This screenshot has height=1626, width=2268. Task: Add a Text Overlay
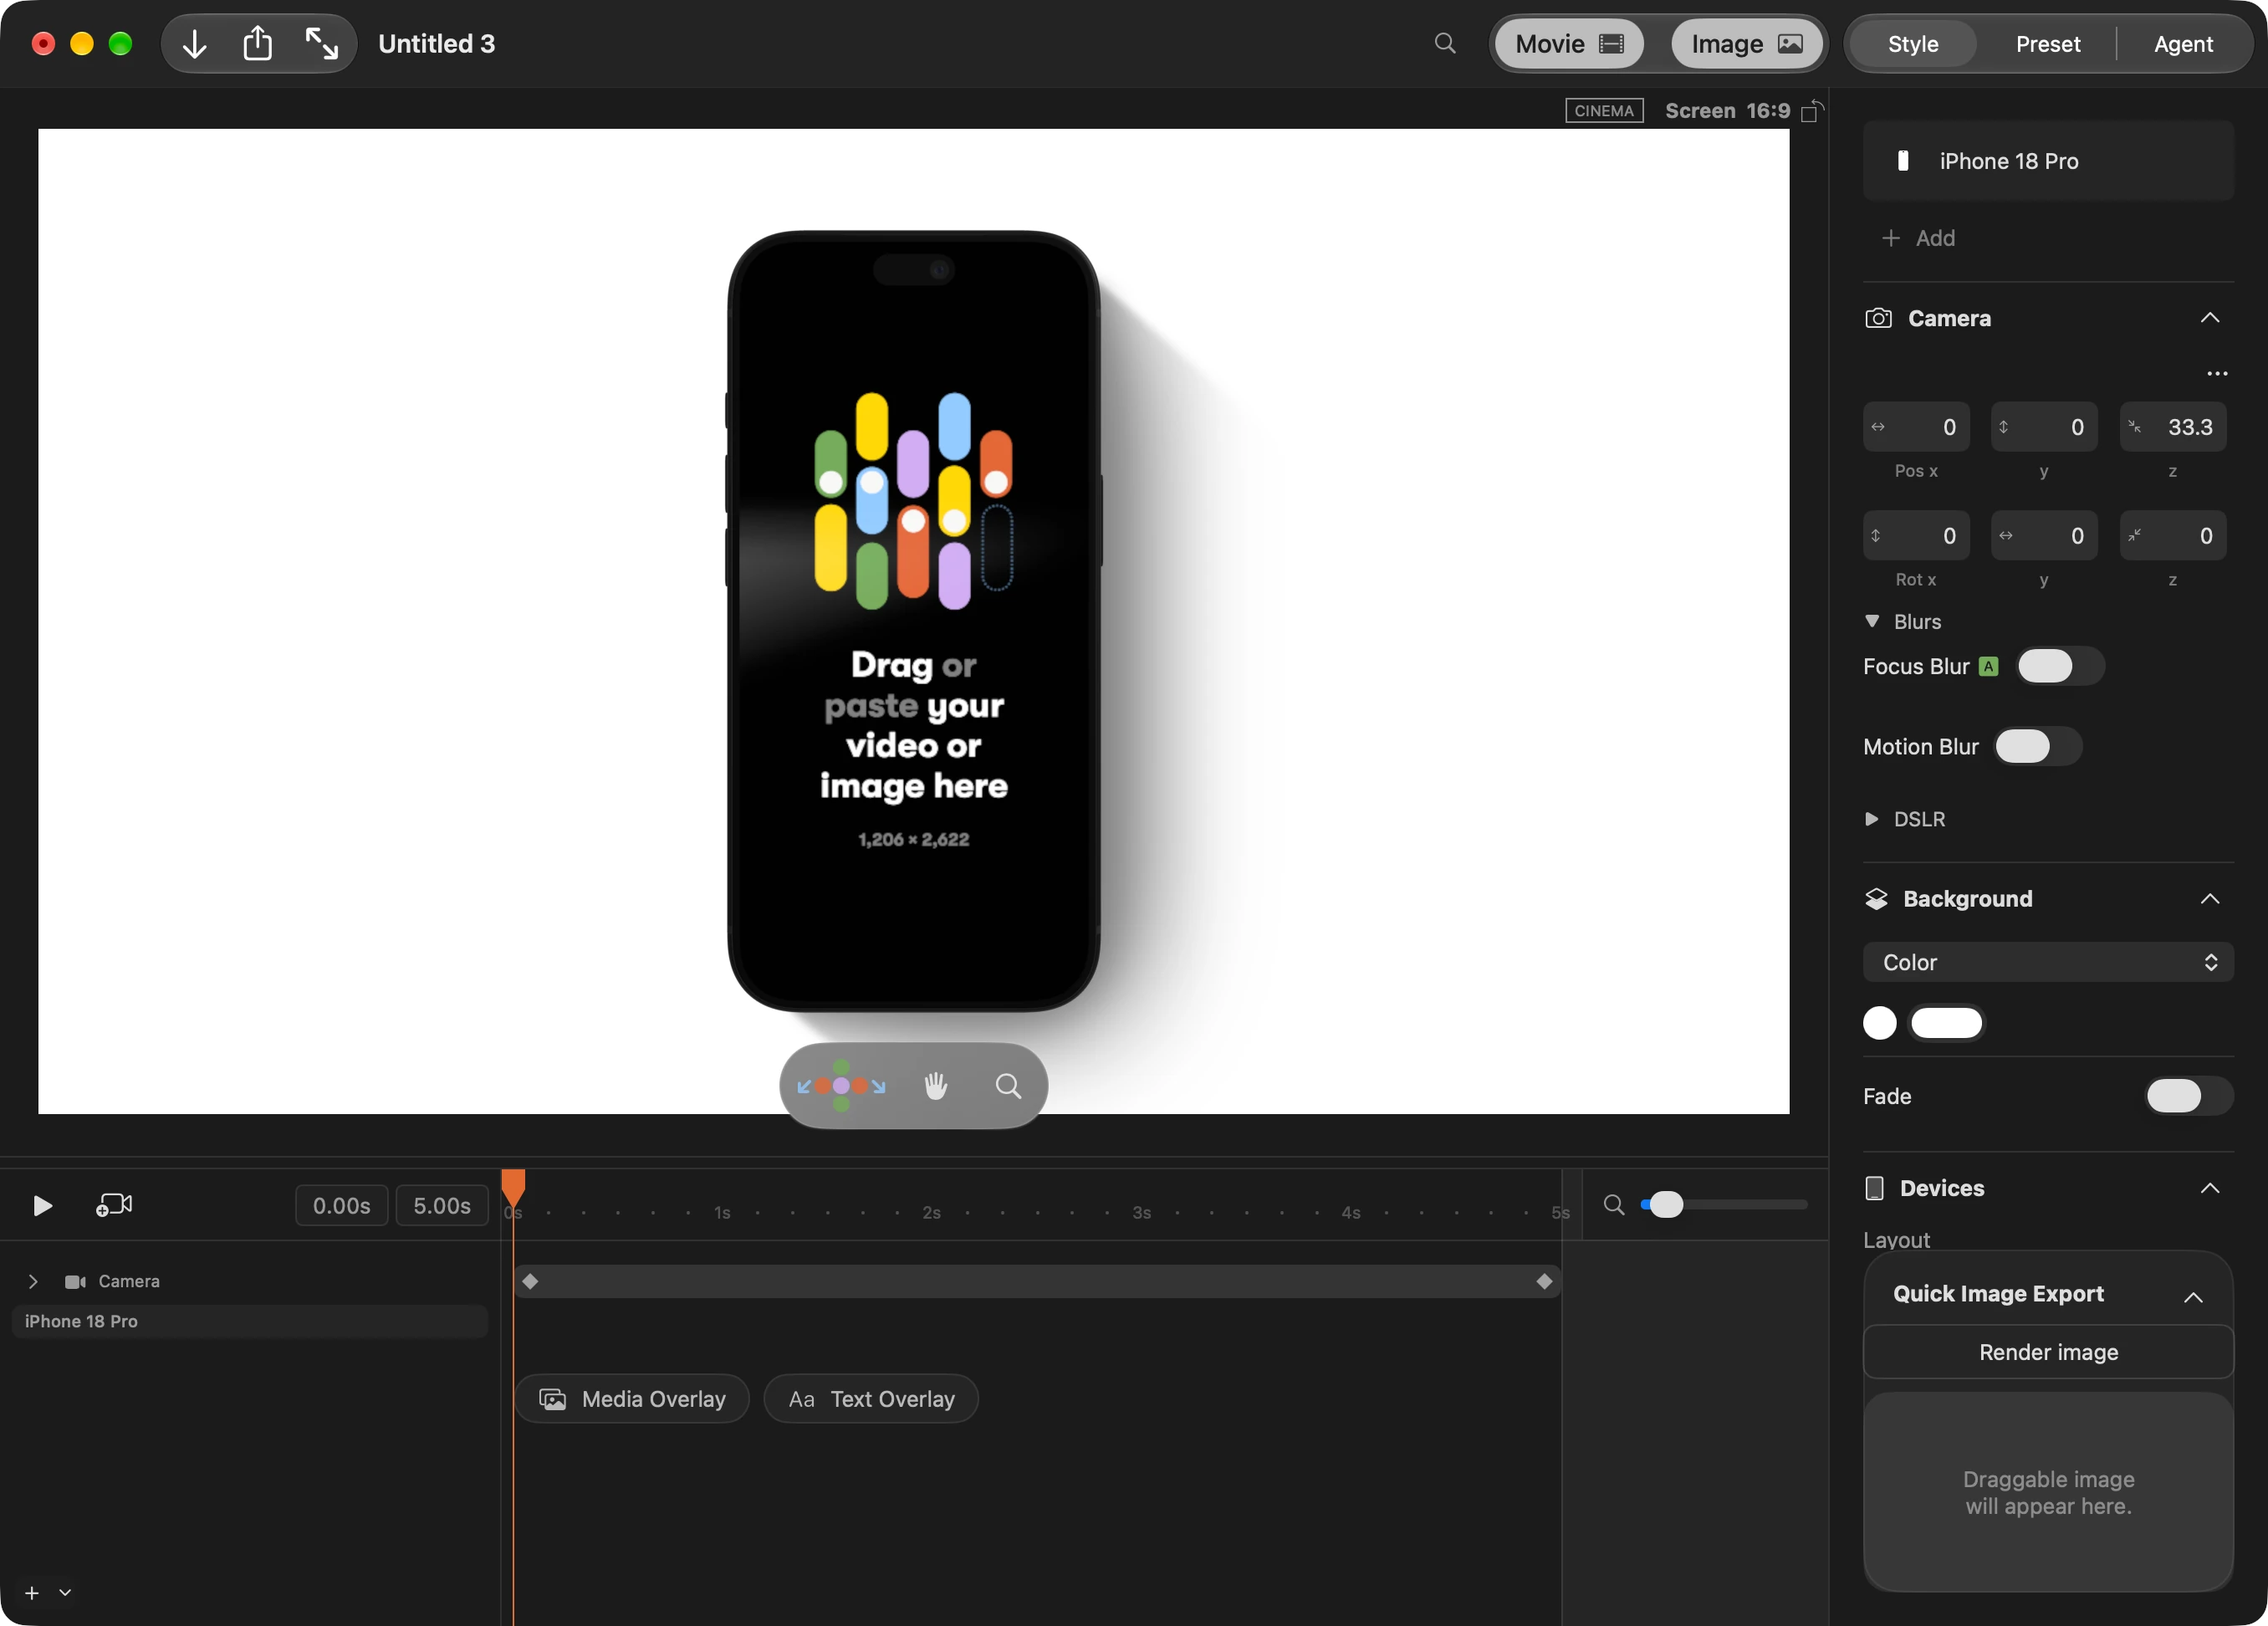point(871,1399)
